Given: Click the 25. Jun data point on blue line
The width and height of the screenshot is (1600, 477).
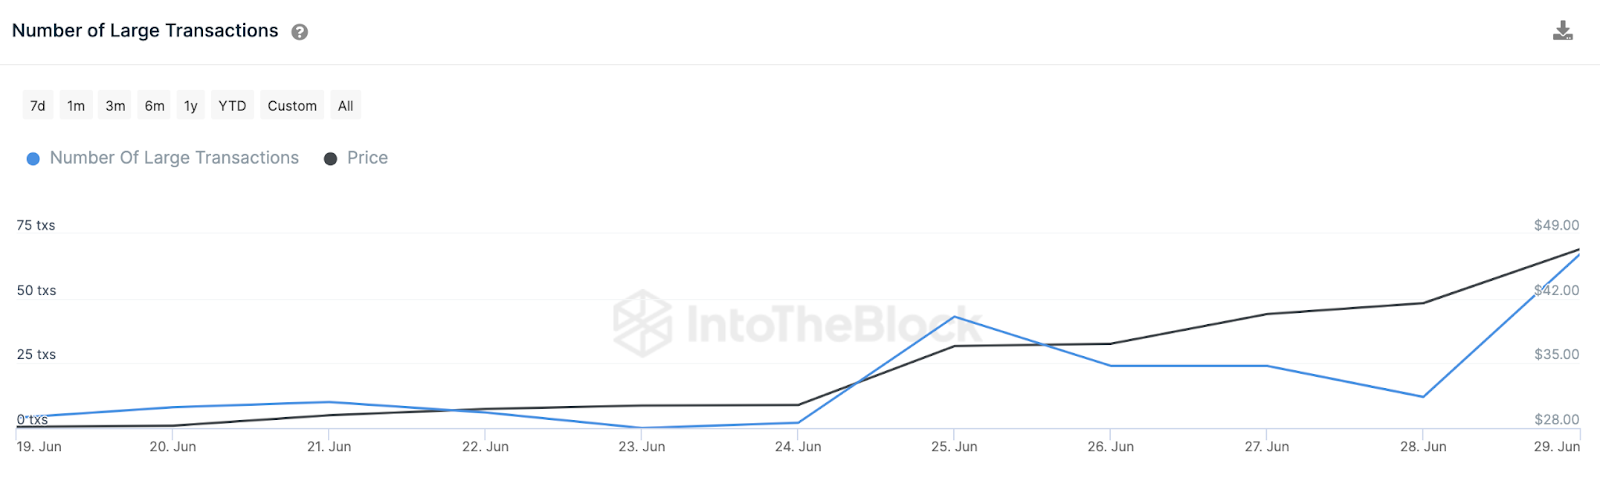Looking at the screenshot, I should click(x=955, y=317).
